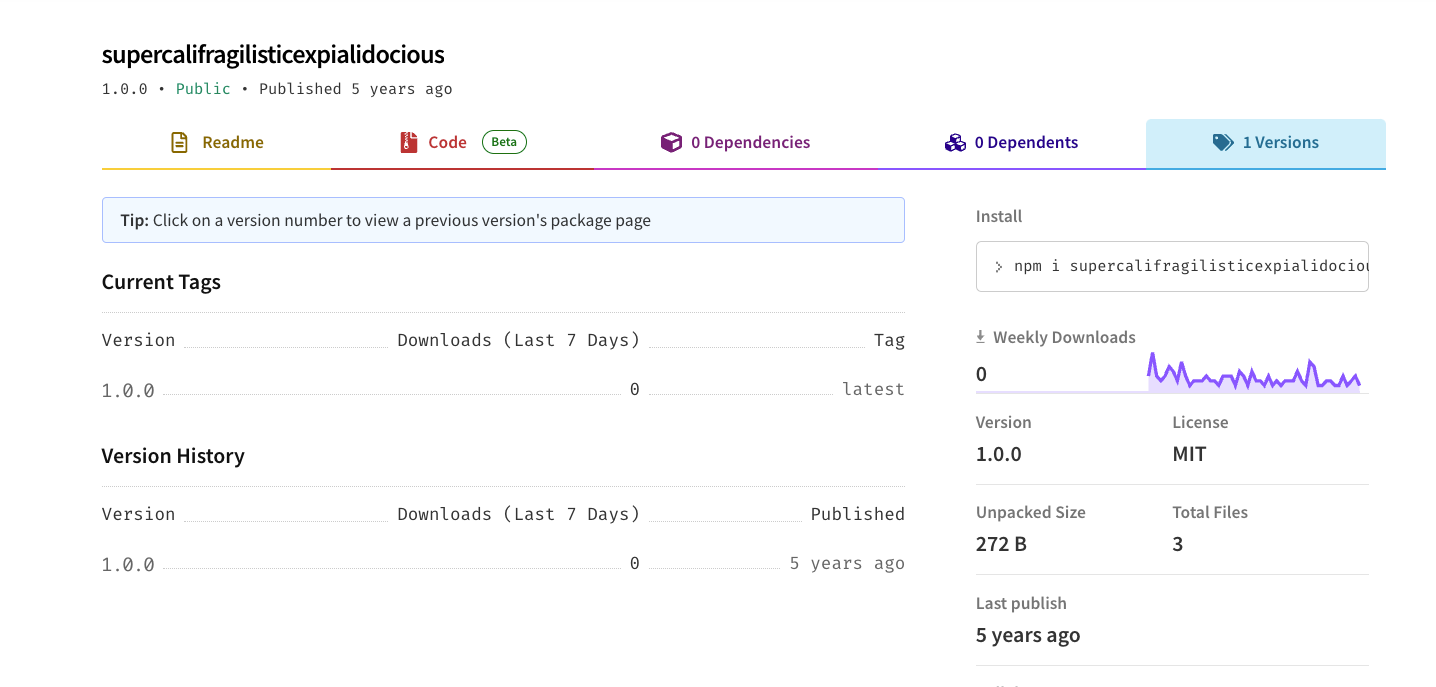The image size is (1436, 687).
Task: Open version 1.0.0 under Version History
Action: (x=128, y=564)
